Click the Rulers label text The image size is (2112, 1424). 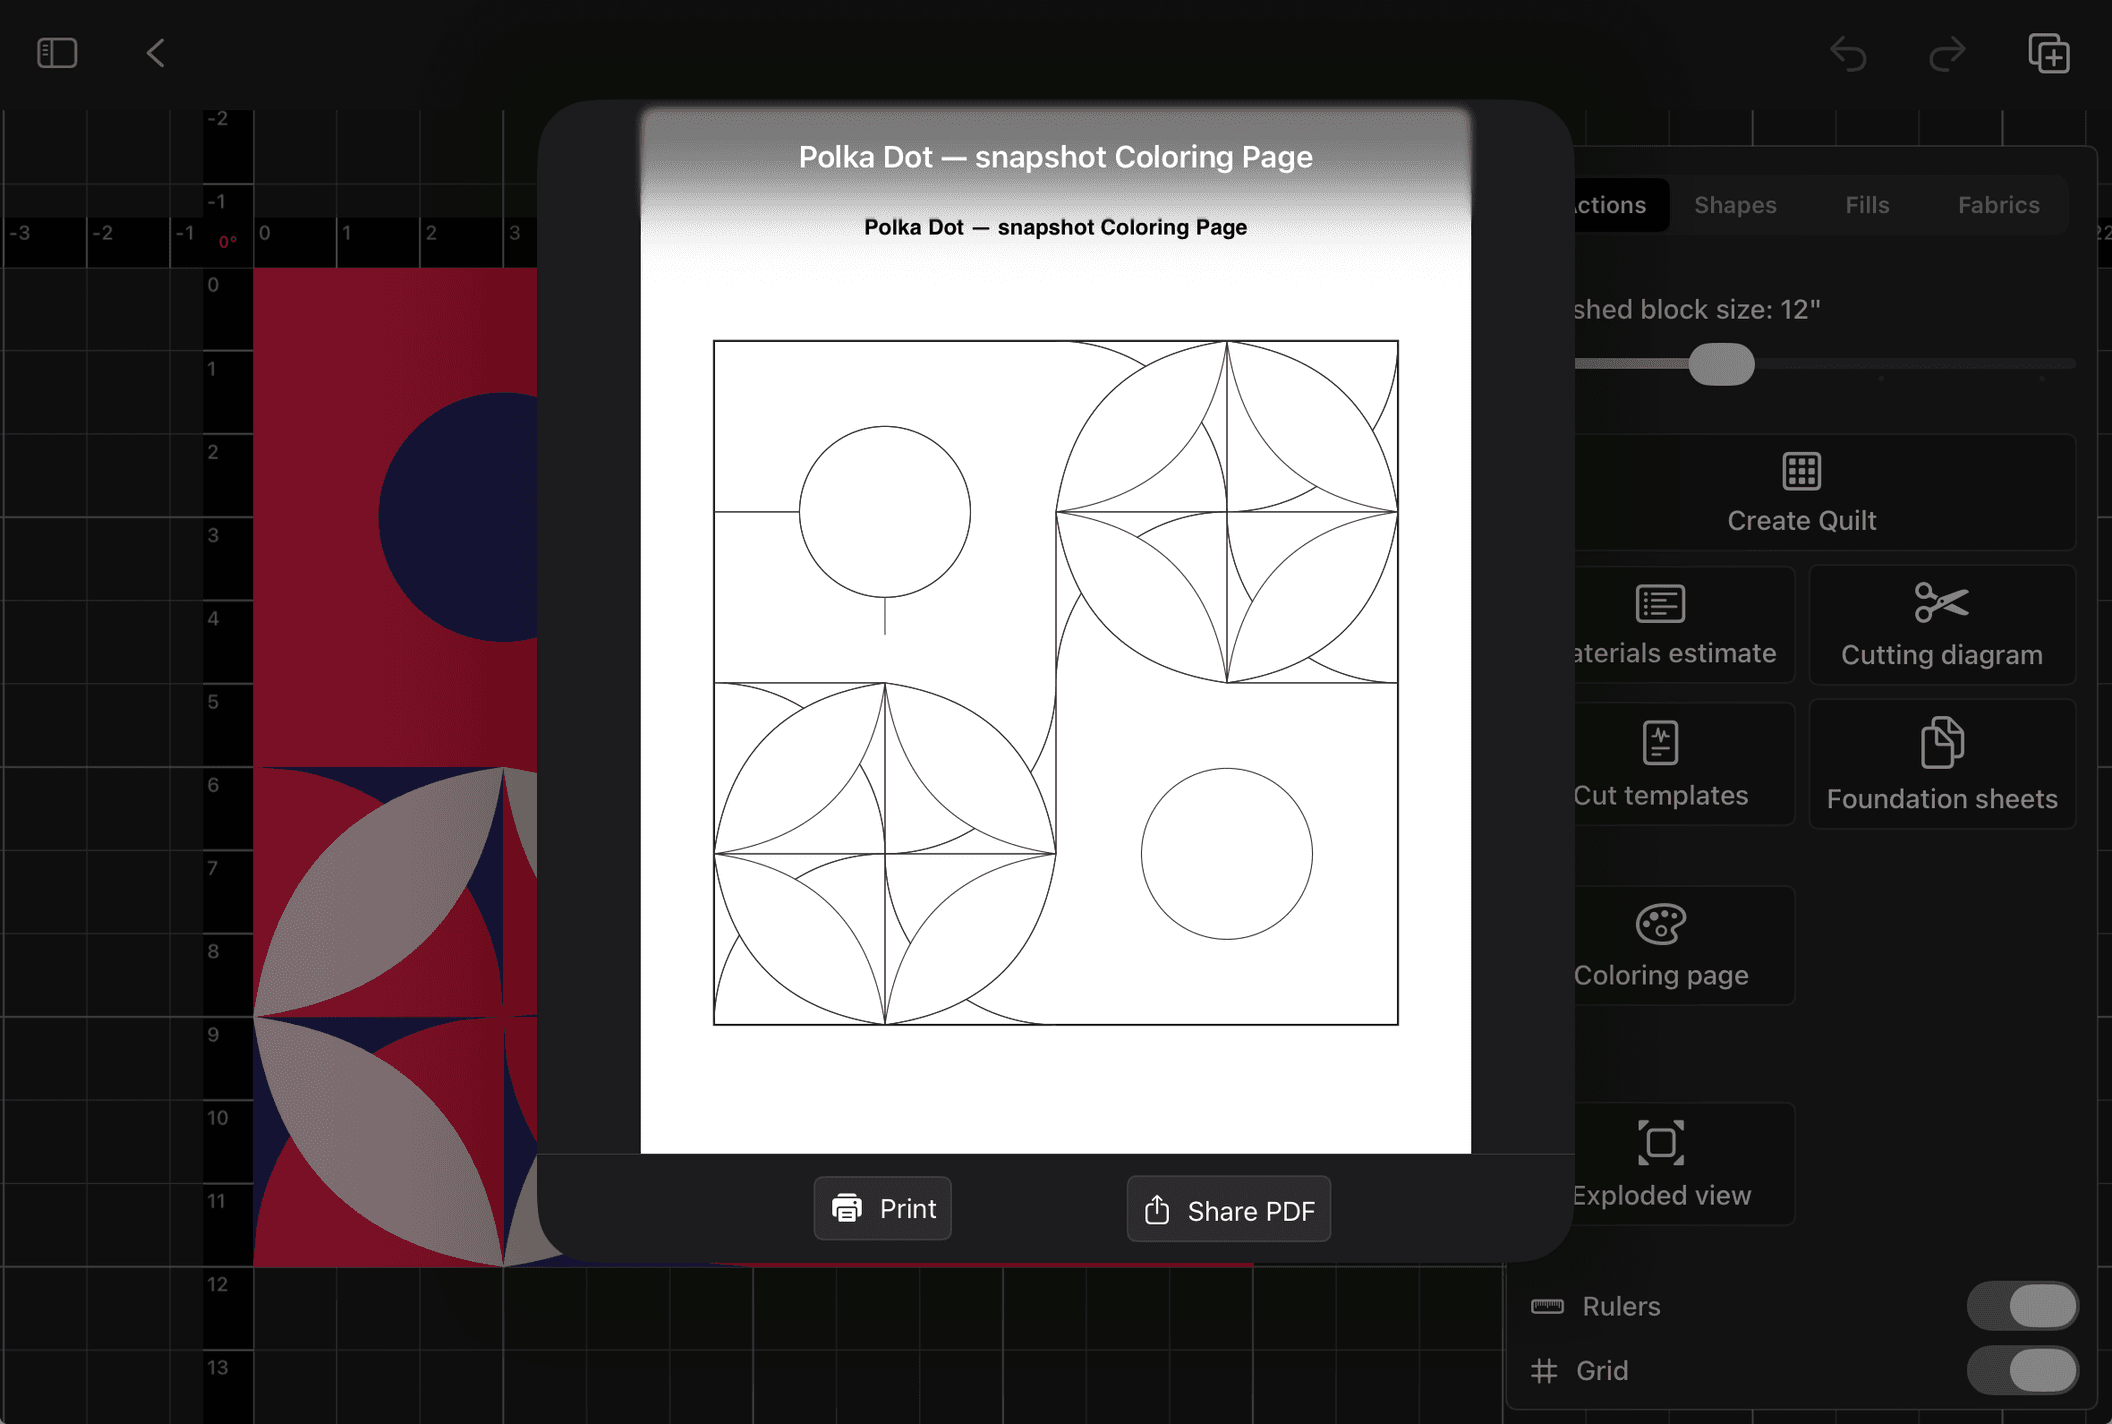(x=1621, y=1307)
